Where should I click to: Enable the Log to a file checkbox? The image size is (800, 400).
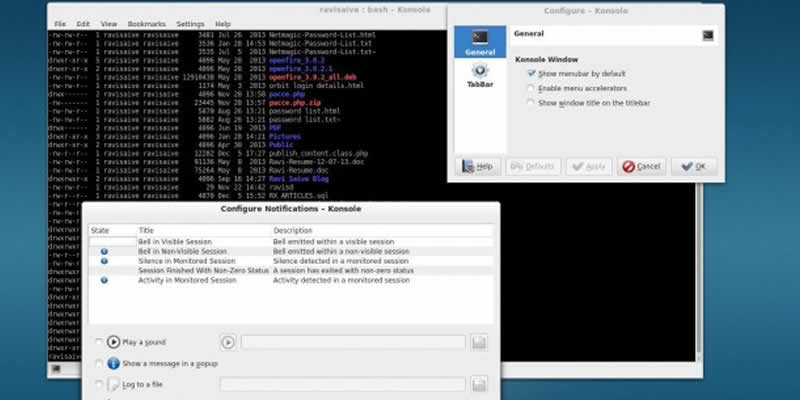pyautogui.click(x=99, y=384)
